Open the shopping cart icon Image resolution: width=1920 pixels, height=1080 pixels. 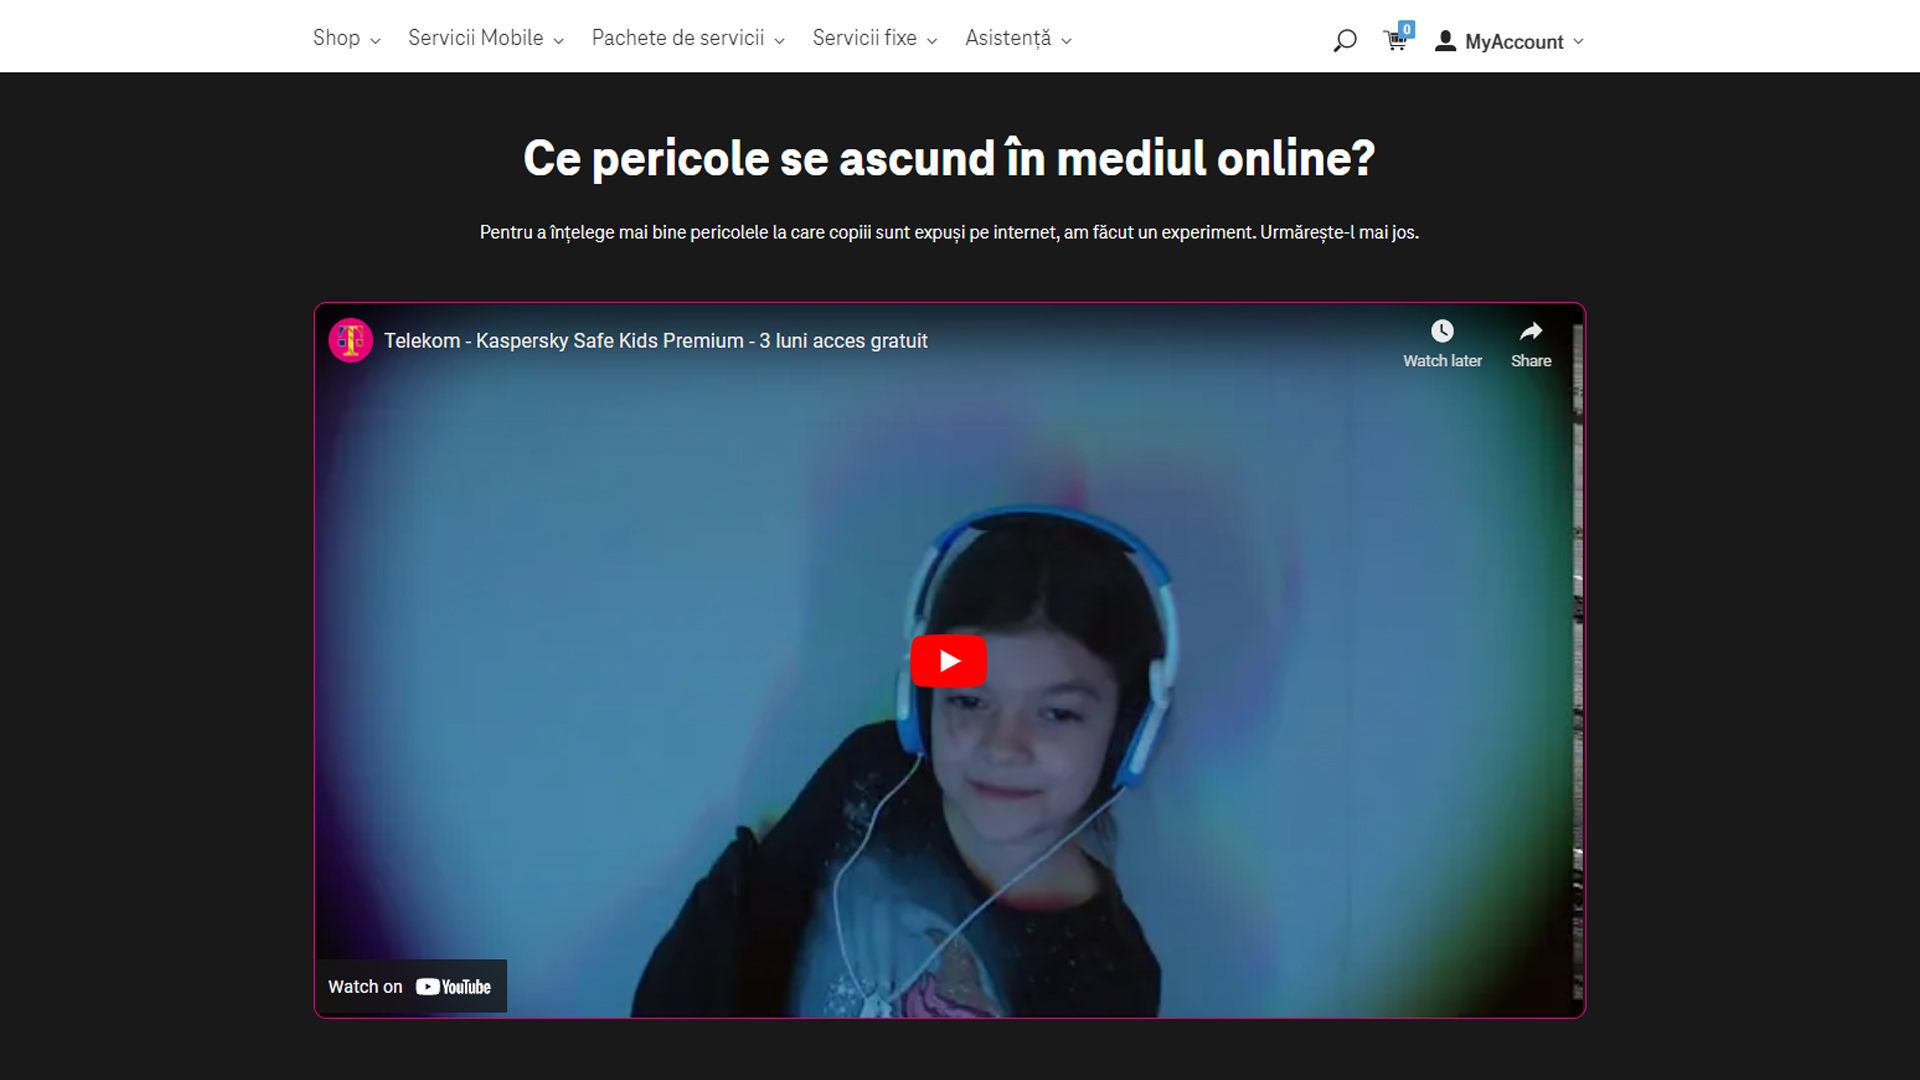coord(1394,41)
